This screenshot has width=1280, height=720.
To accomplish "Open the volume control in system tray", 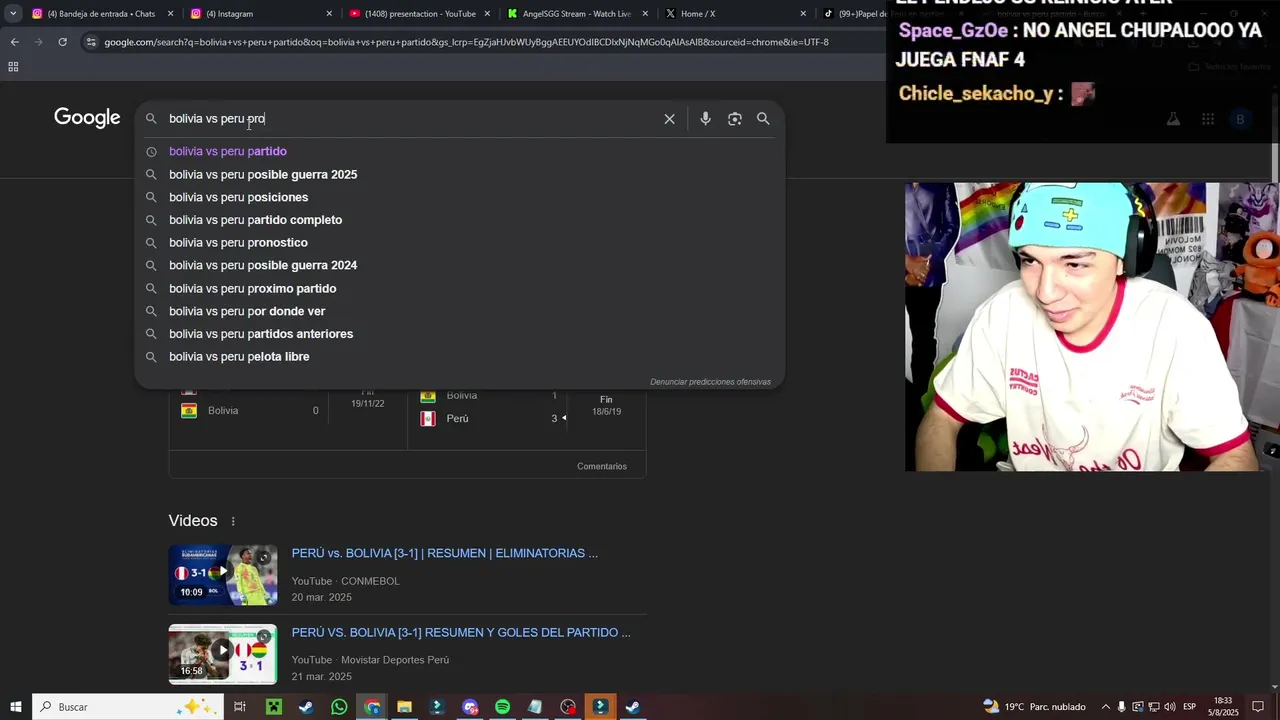I will point(1170,707).
